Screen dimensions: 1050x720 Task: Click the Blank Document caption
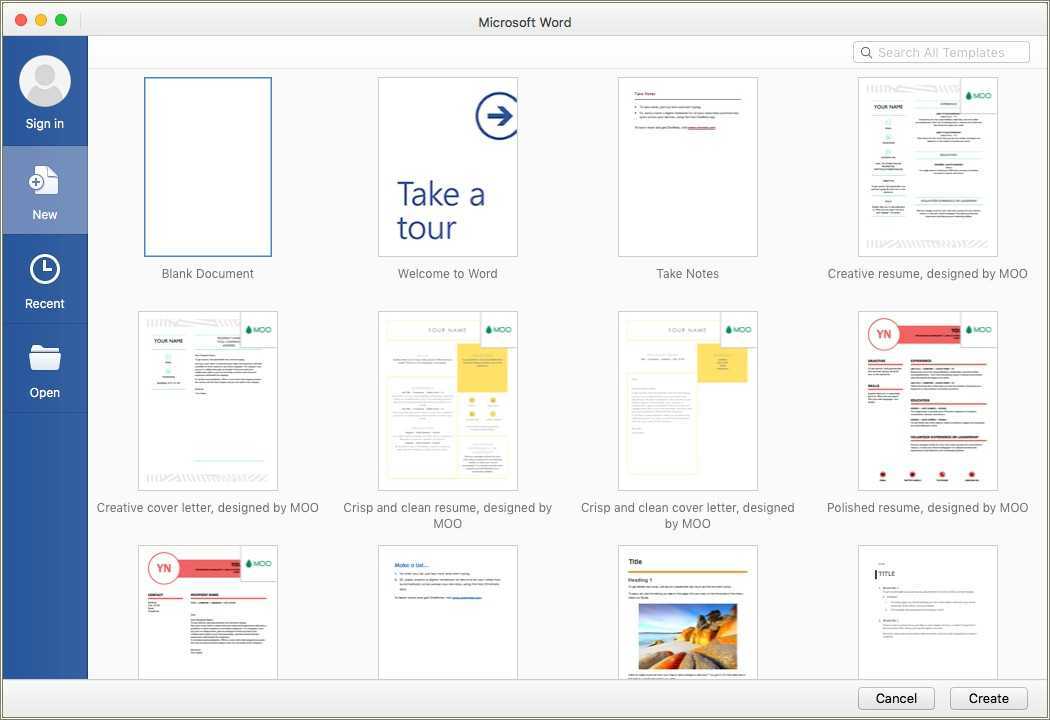(x=208, y=274)
